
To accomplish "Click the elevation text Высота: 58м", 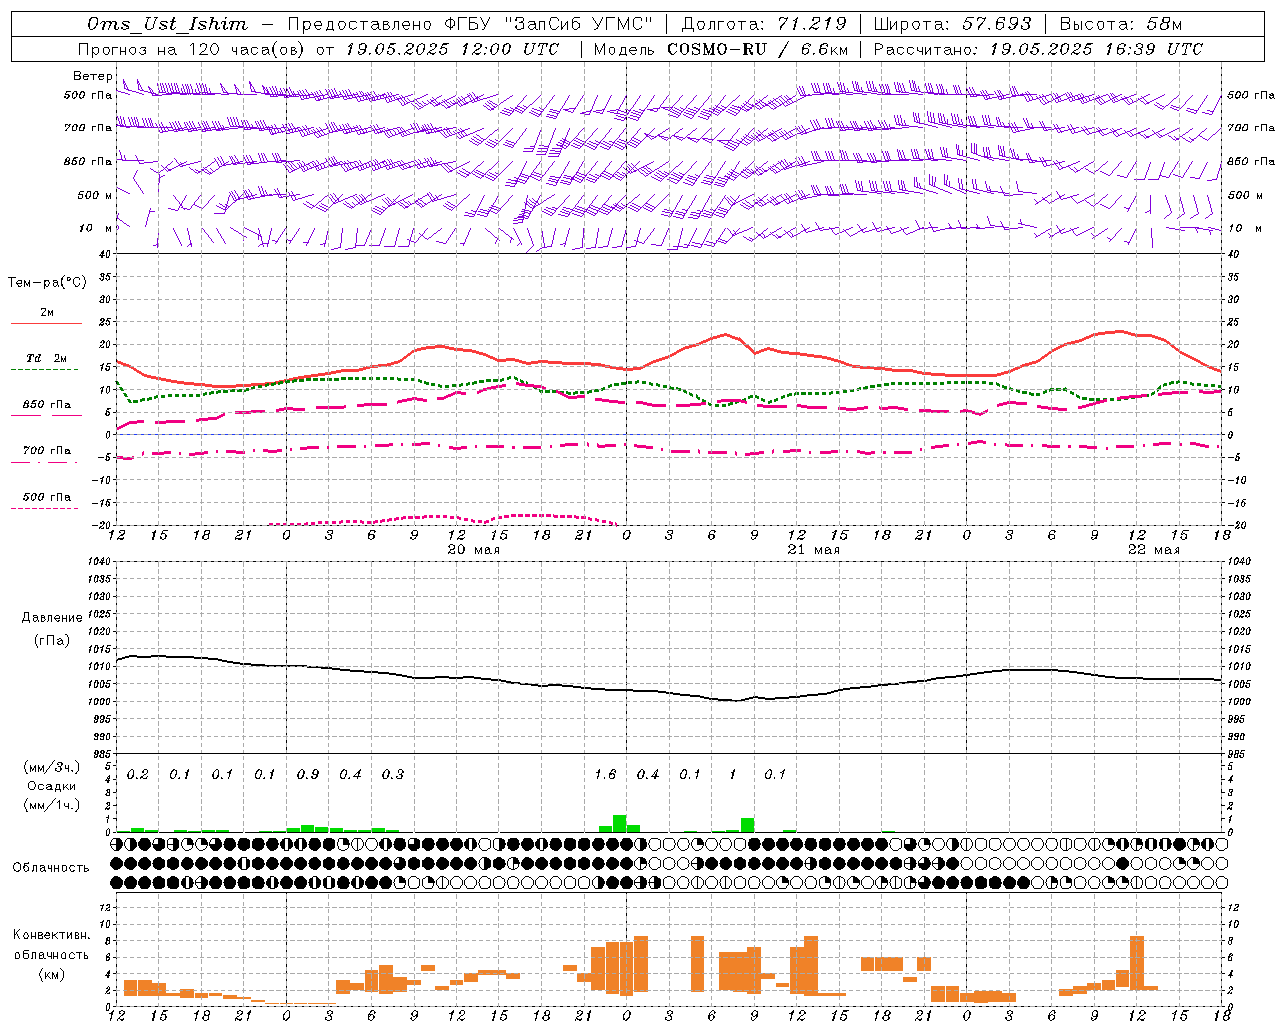I will (1120, 24).
